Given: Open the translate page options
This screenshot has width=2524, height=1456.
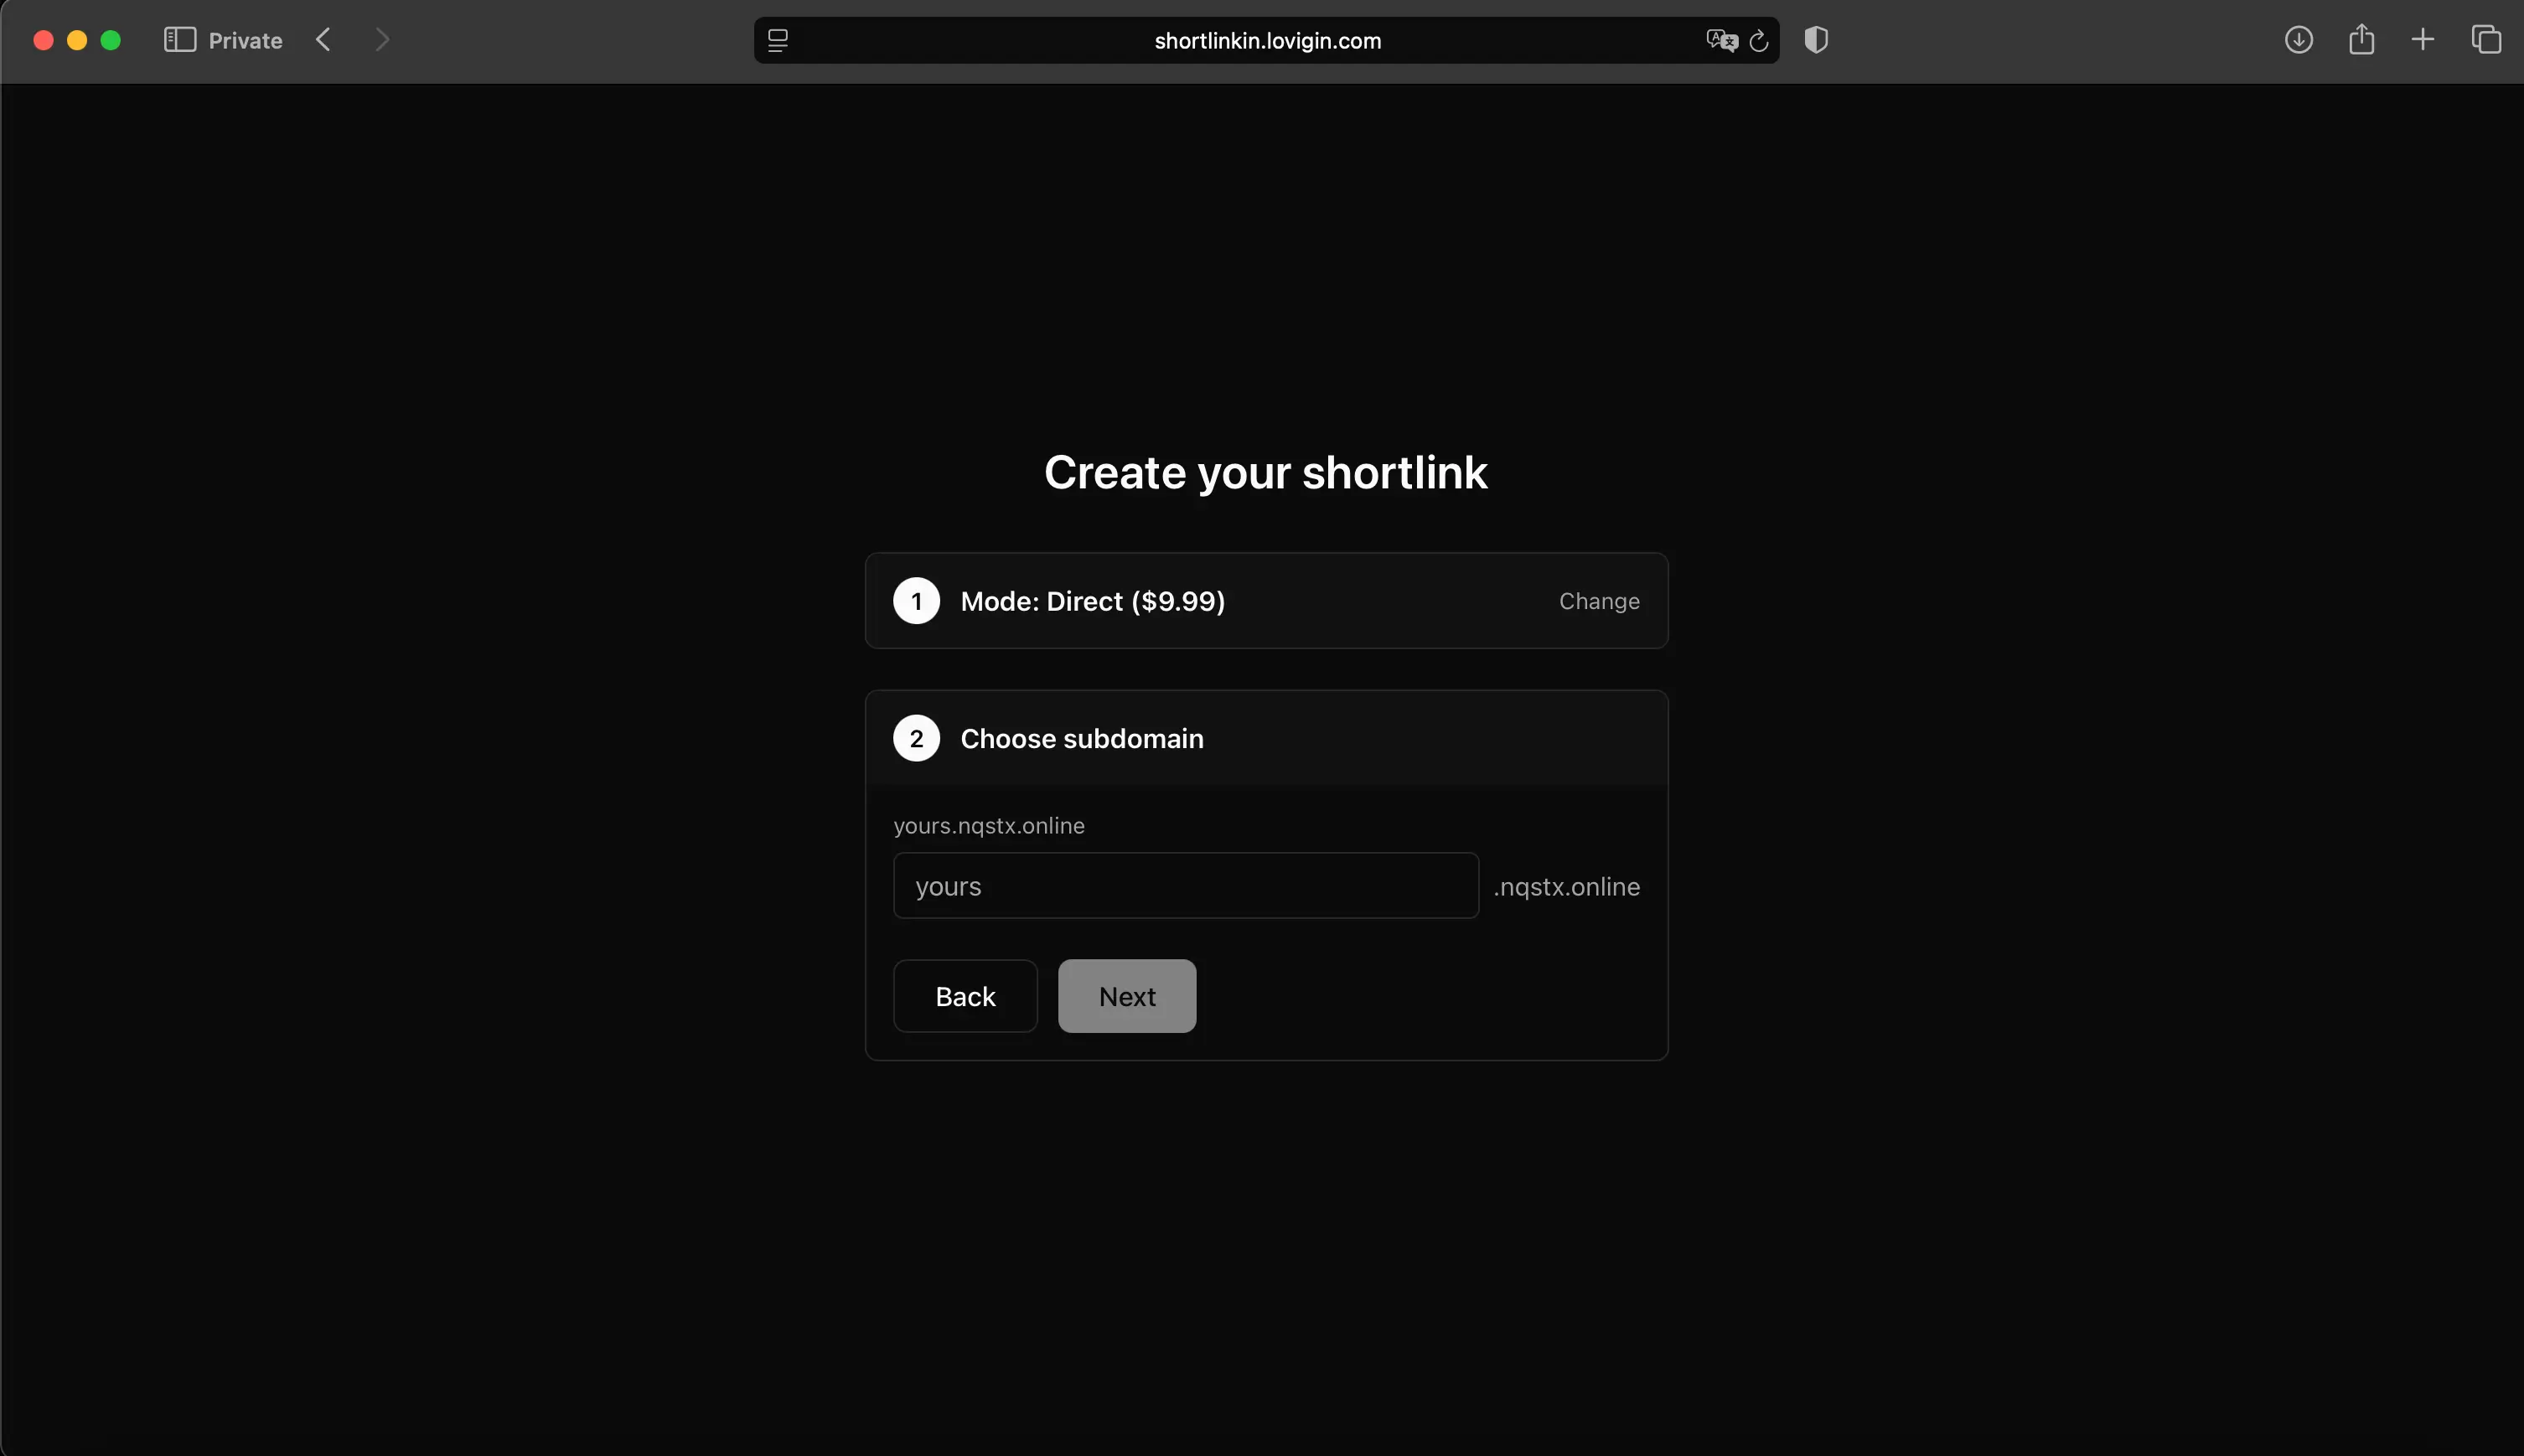Looking at the screenshot, I should coord(1721,39).
